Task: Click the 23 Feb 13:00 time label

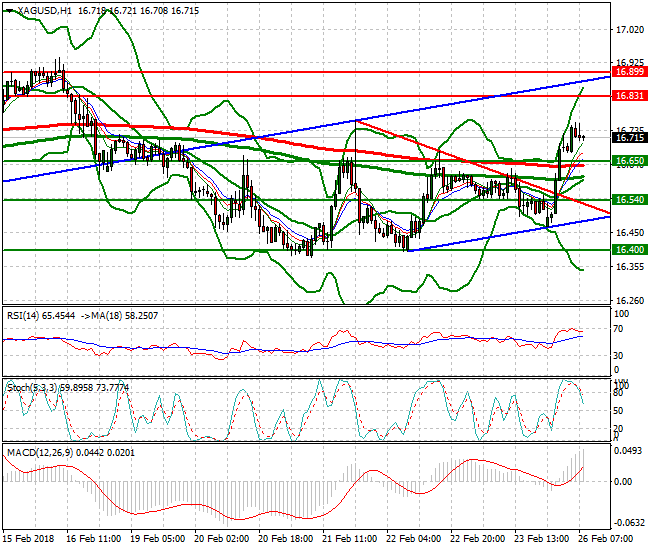Action: 542,539
